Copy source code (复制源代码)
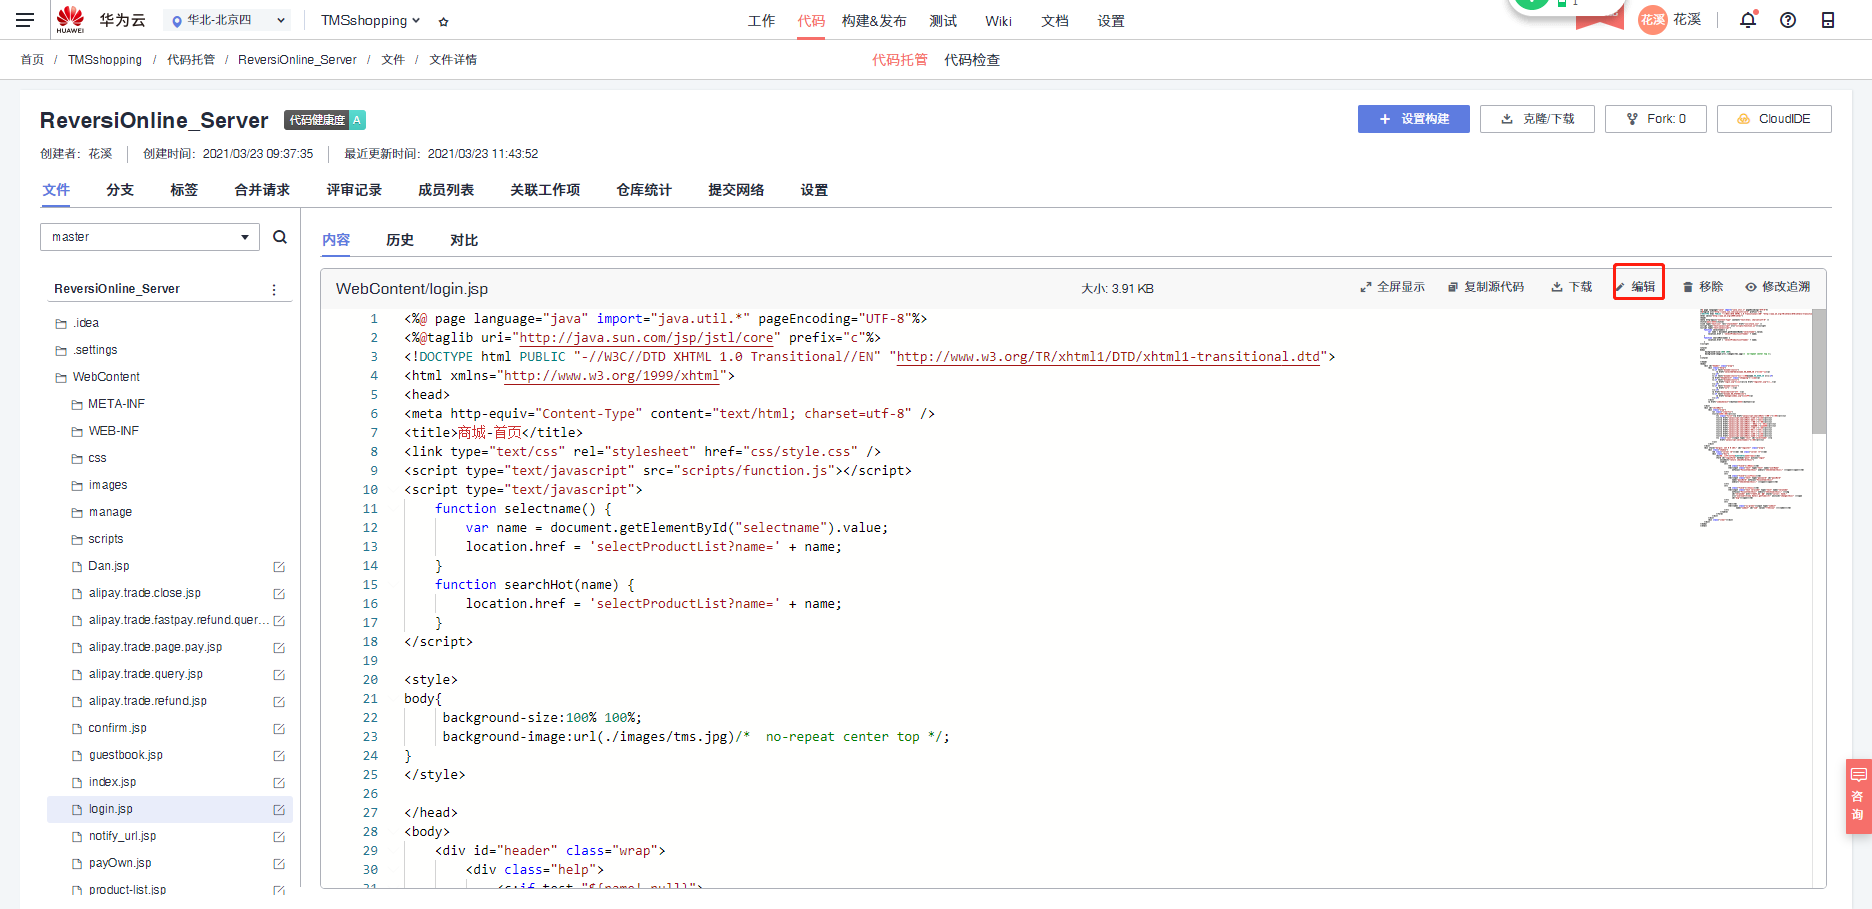The height and width of the screenshot is (909, 1872). click(x=1486, y=287)
